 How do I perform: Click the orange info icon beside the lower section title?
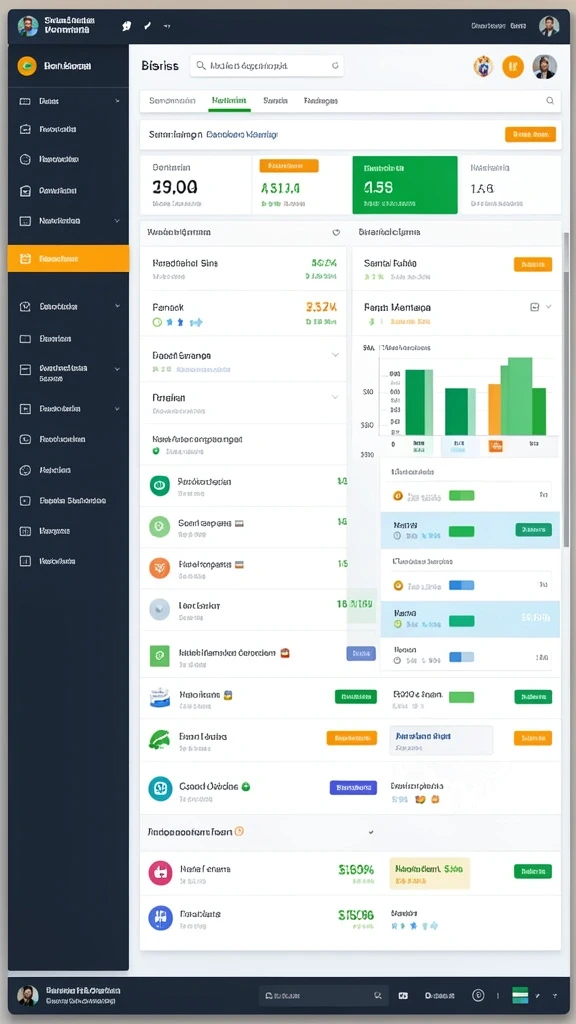coord(239,831)
